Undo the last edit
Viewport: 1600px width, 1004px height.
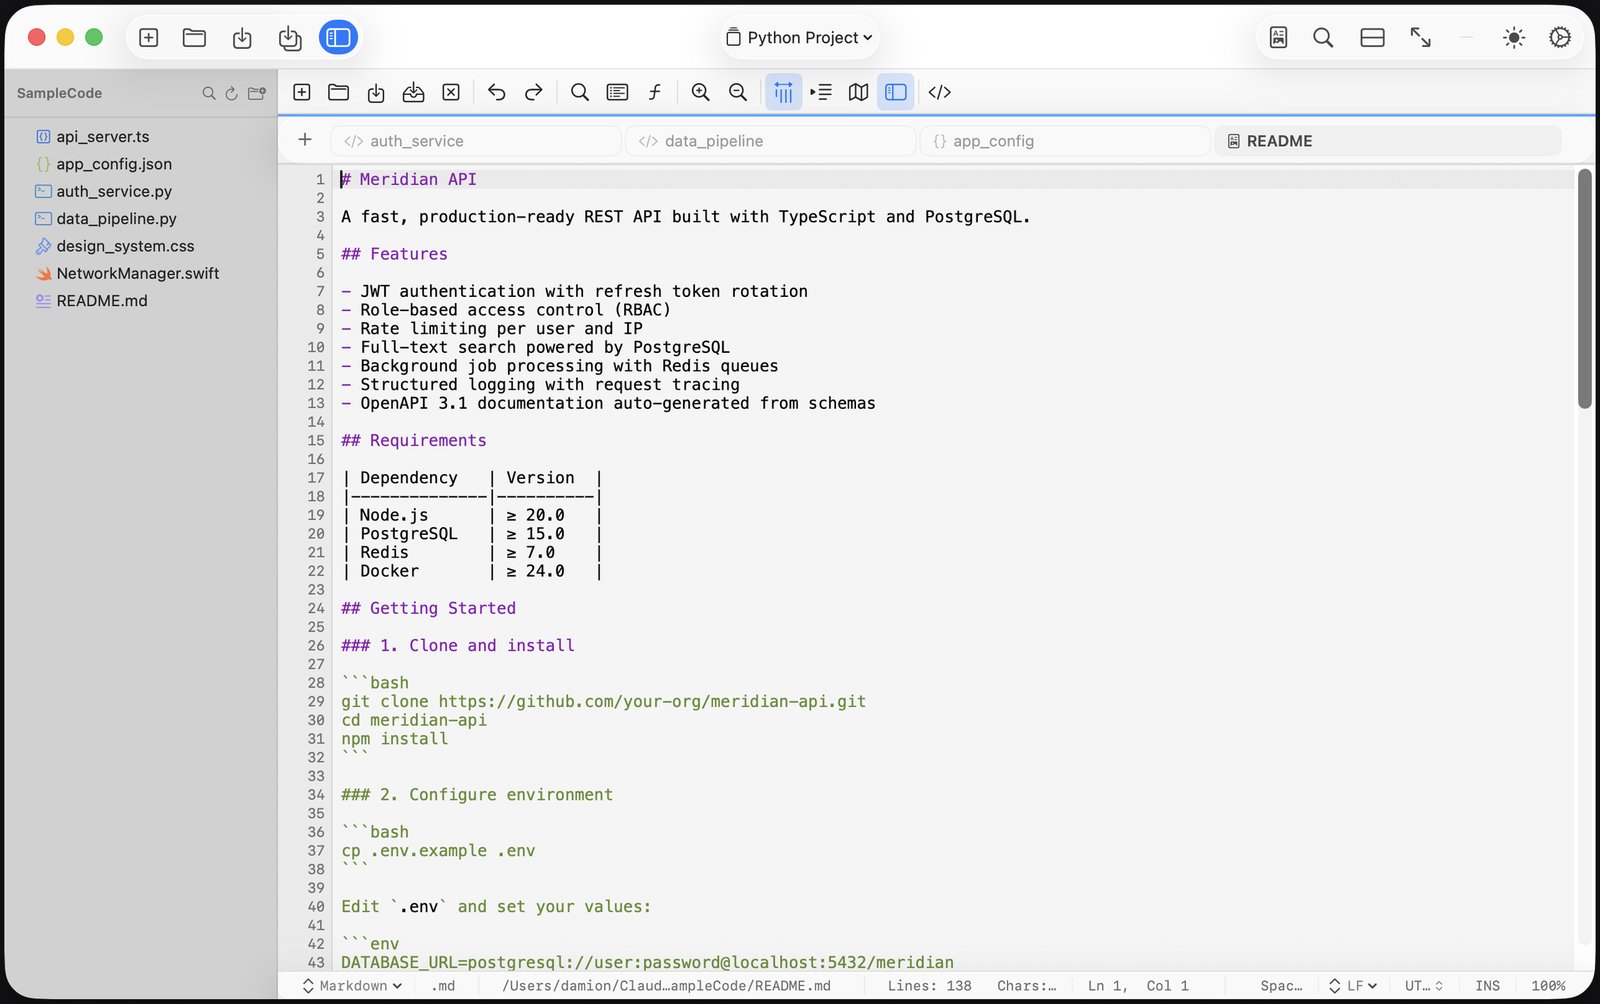click(x=496, y=92)
